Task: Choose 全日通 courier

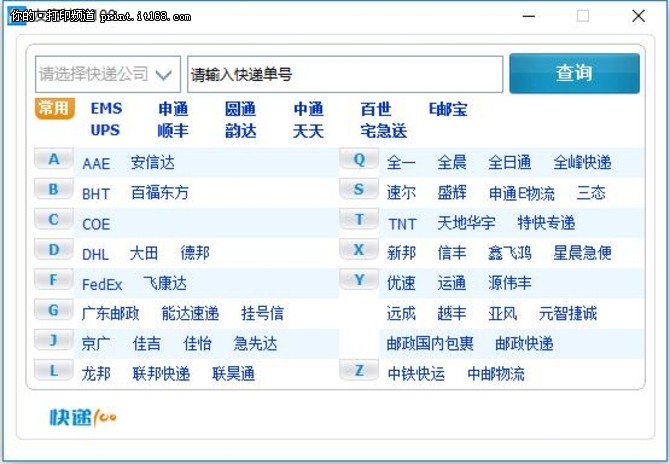Action: (510, 163)
